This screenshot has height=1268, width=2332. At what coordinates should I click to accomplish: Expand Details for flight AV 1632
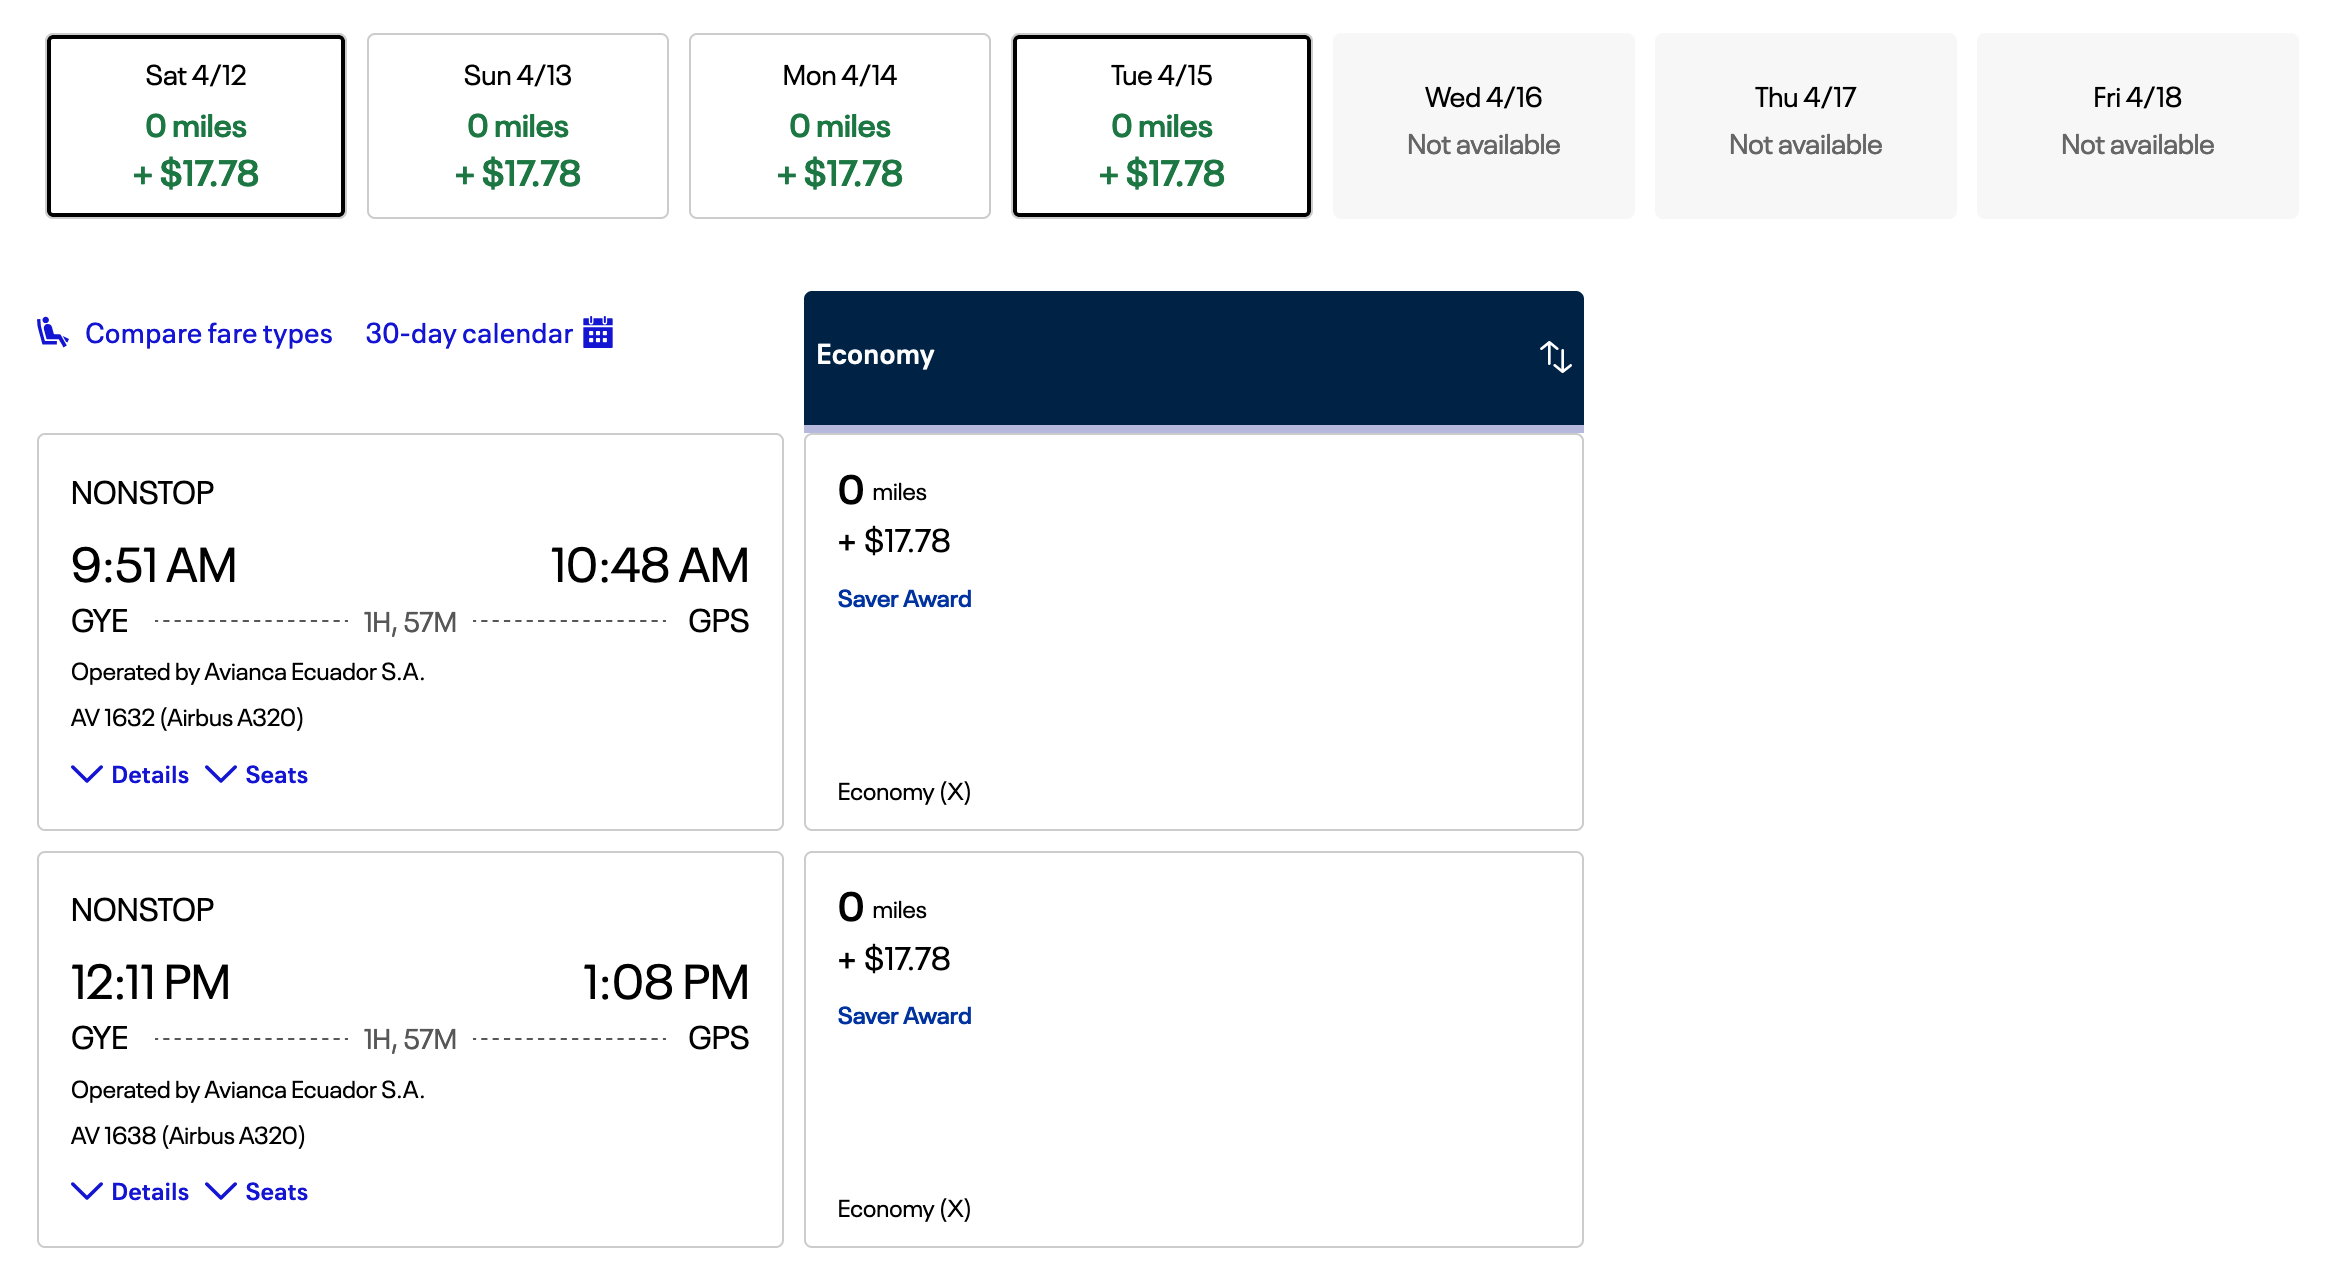131,775
